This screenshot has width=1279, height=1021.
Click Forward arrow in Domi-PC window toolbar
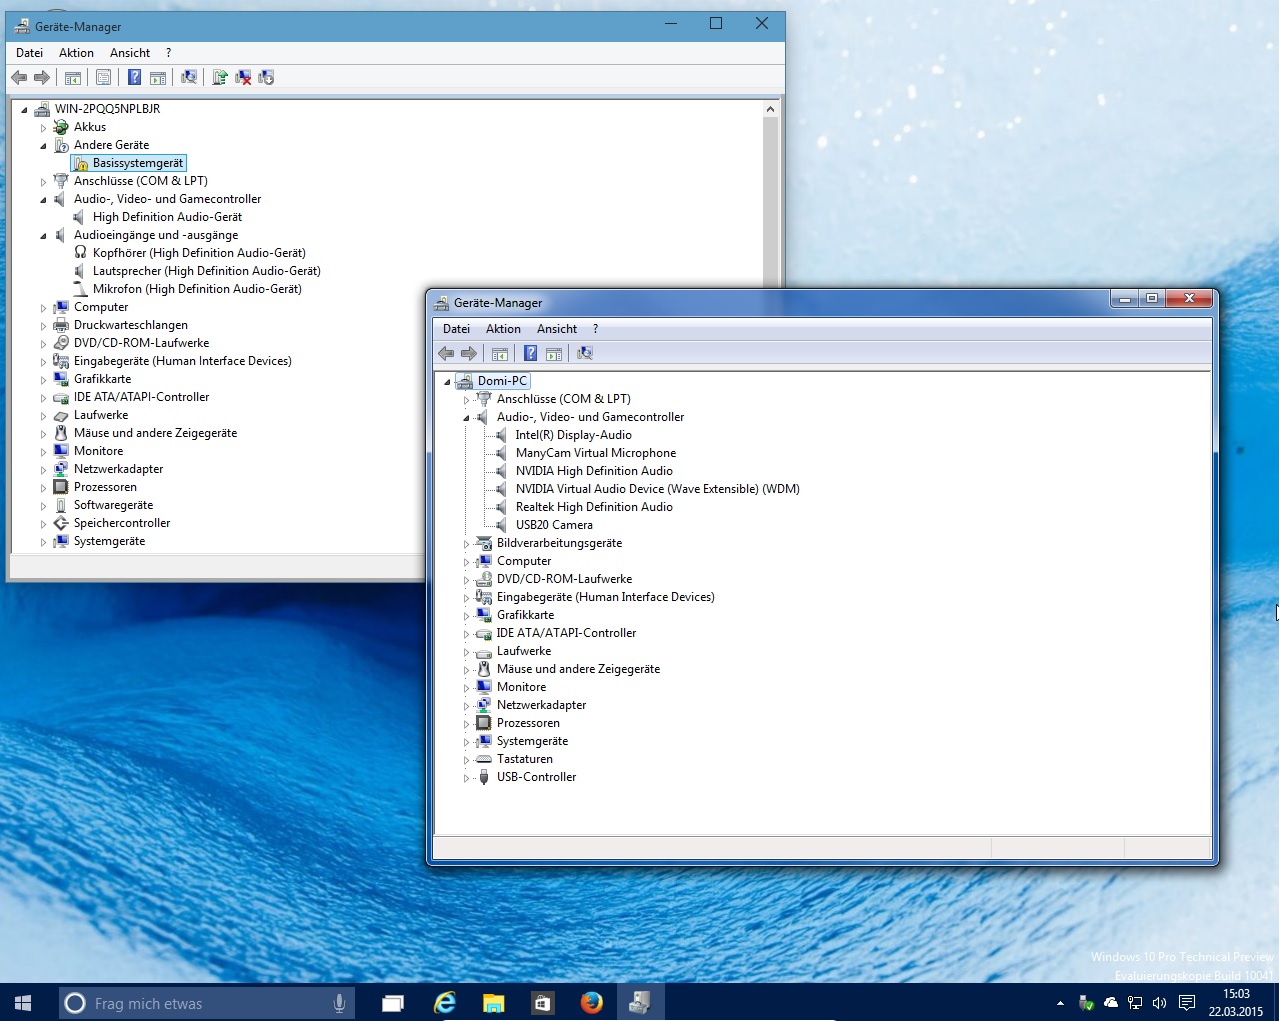click(469, 354)
